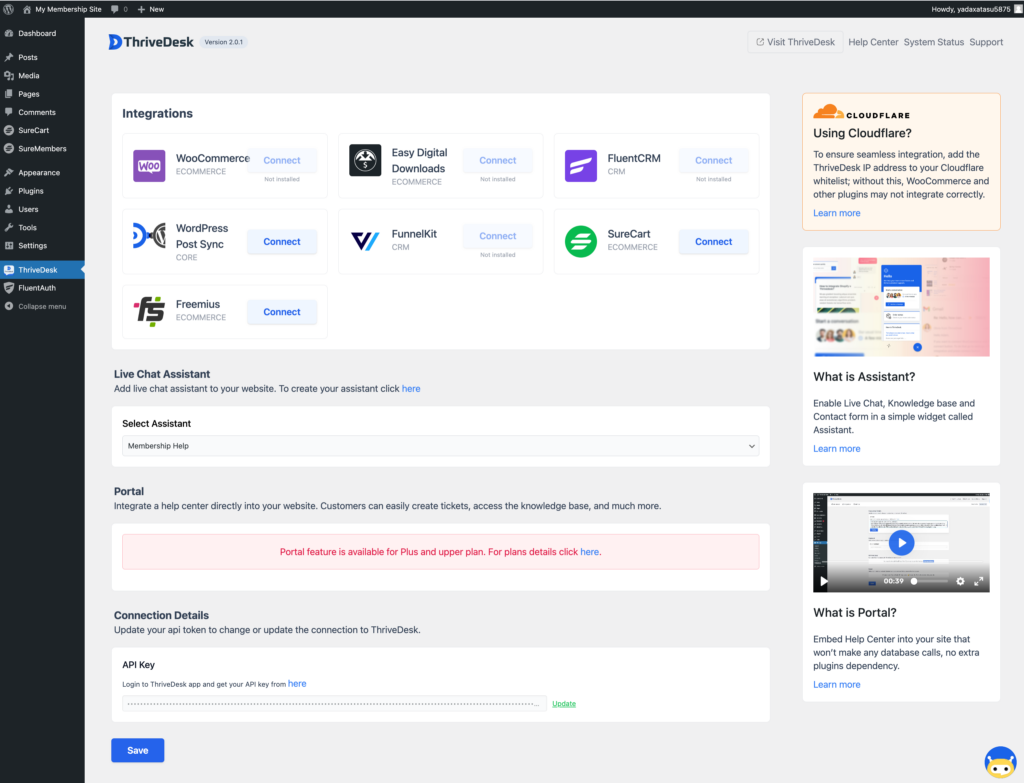Connect the WooCommerce integration
The width and height of the screenshot is (1024, 783).
[x=282, y=160]
